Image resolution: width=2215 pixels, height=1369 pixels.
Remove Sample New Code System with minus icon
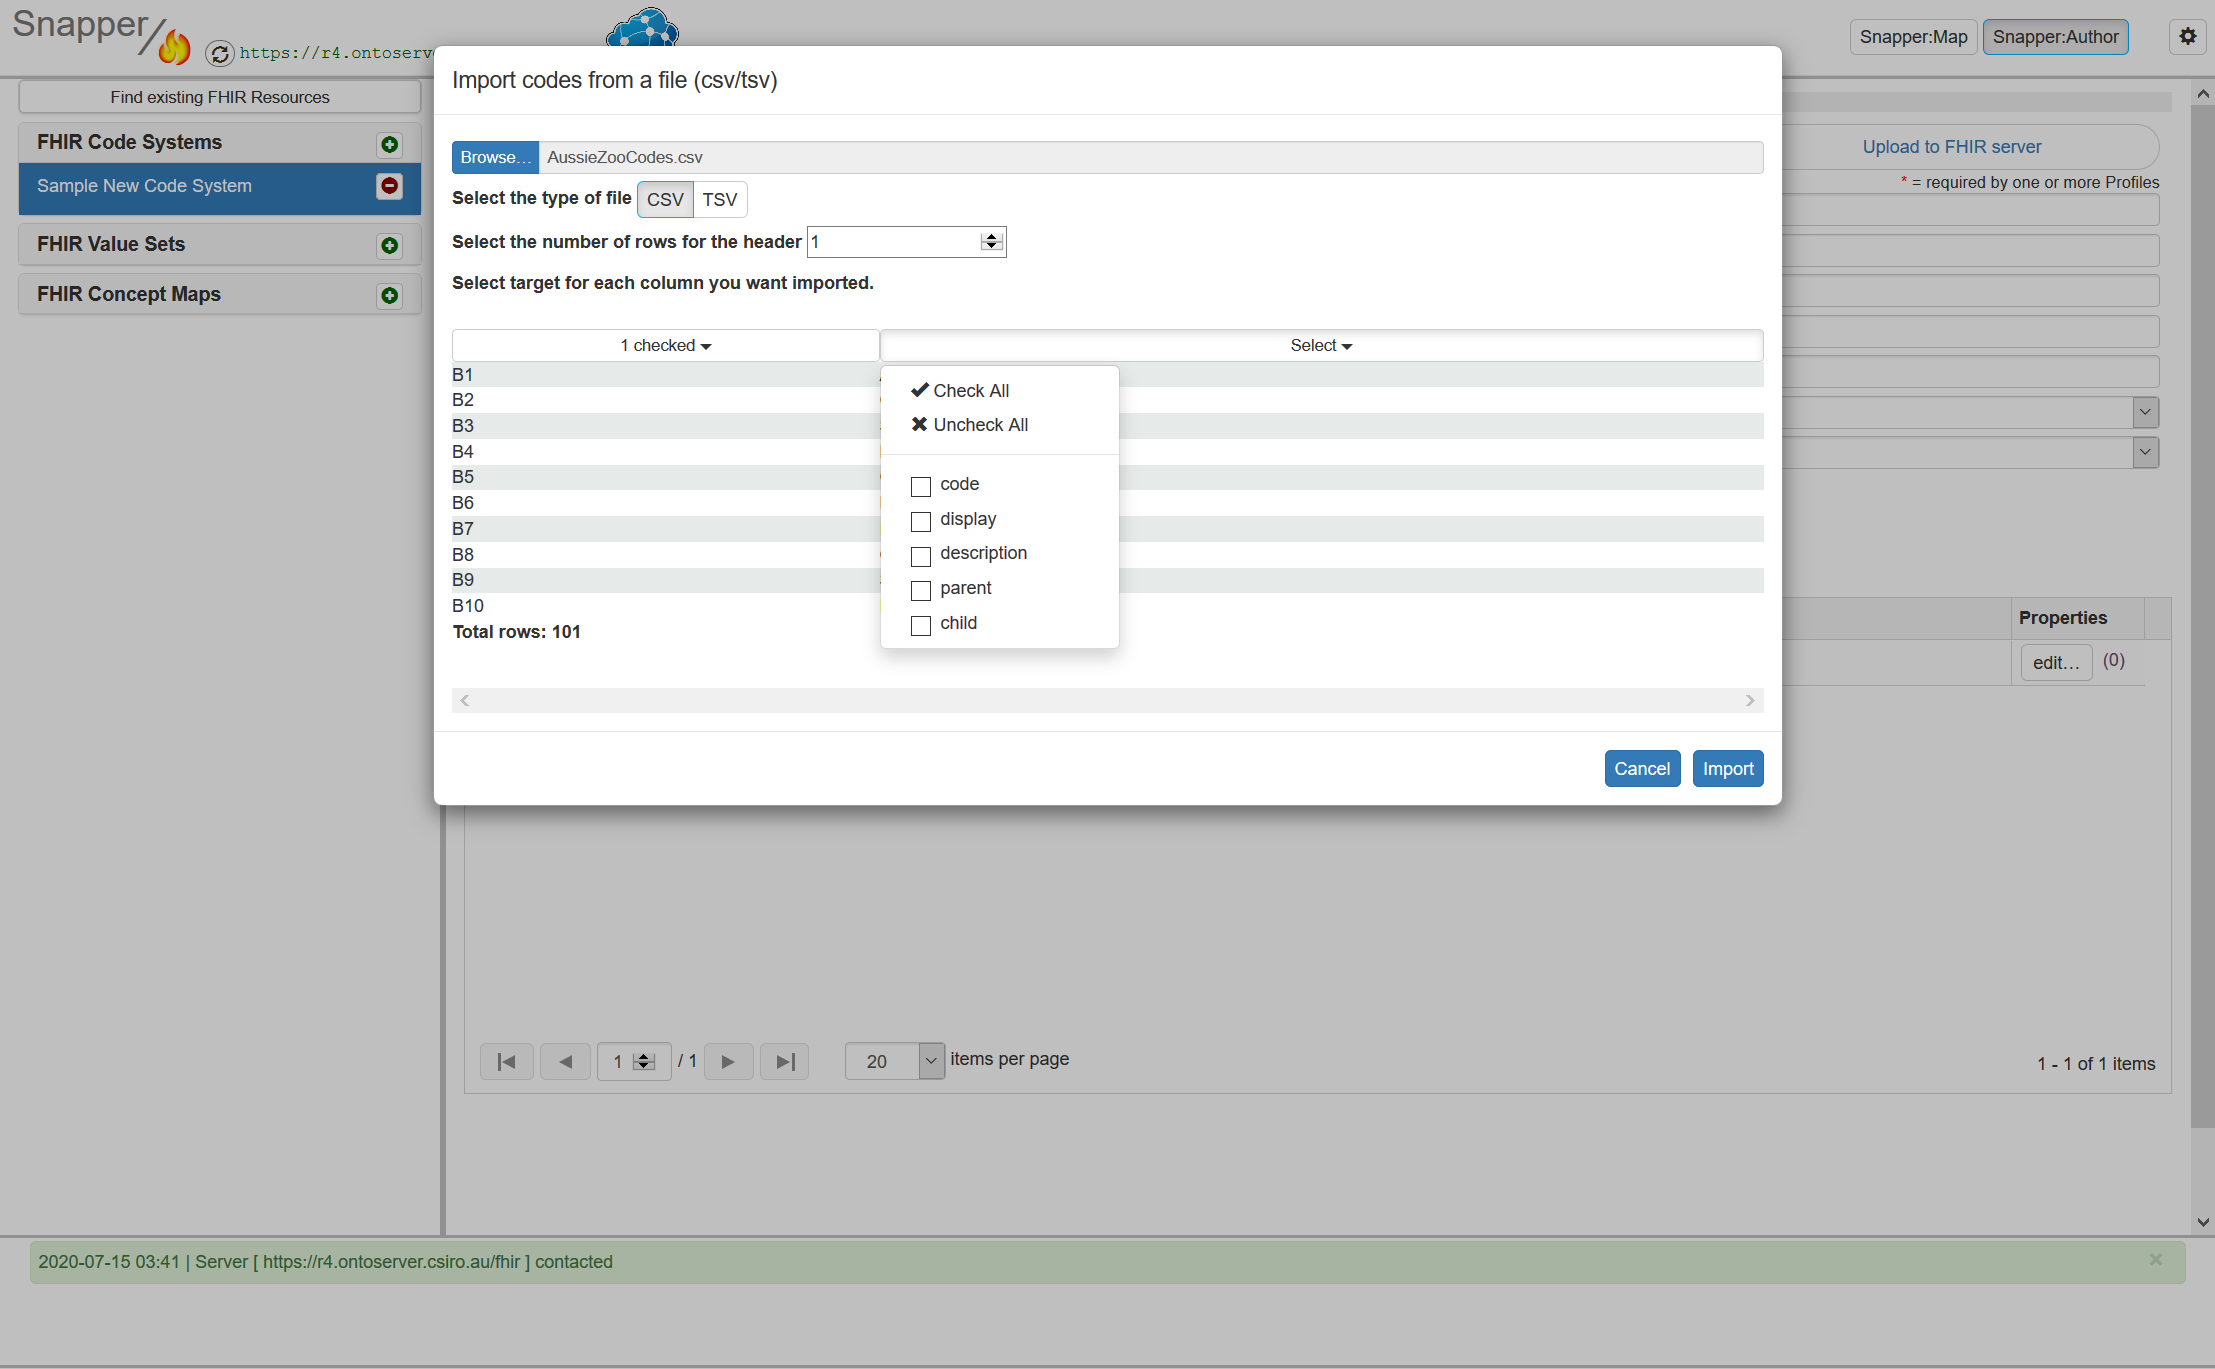pyautogui.click(x=390, y=186)
